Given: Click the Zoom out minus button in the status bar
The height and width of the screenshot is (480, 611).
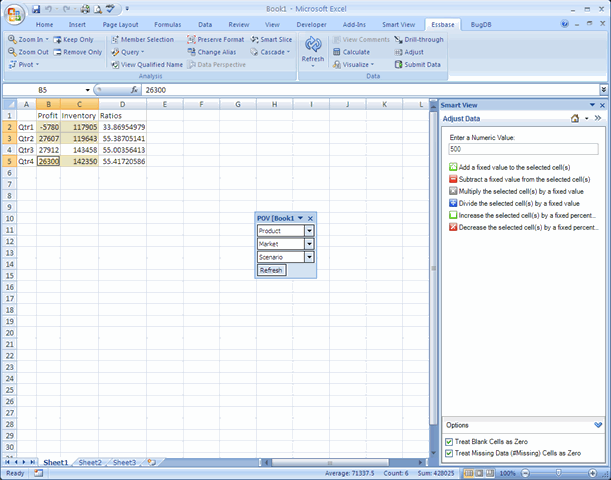Looking at the screenshot, I should 526,473.
